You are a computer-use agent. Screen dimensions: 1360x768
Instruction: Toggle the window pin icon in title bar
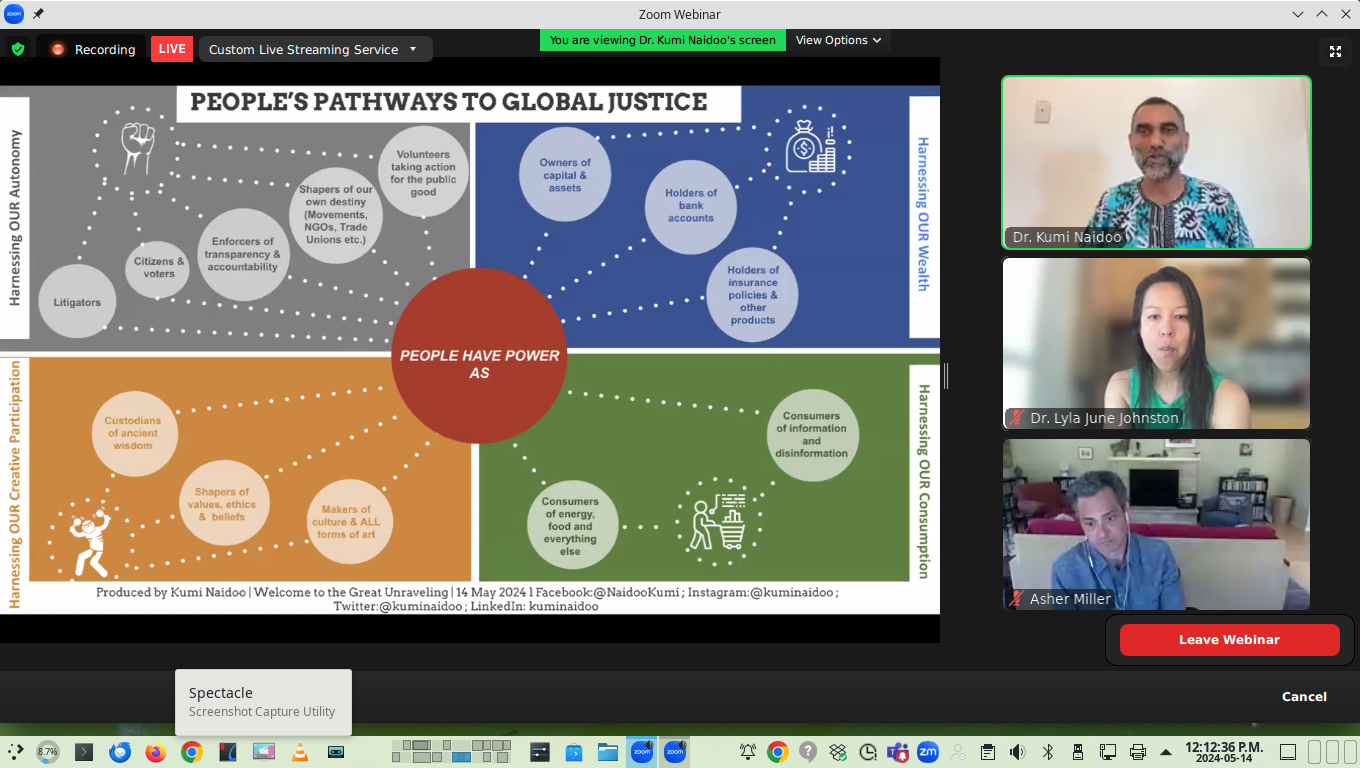pyautogui.click(x=38, y=14)
